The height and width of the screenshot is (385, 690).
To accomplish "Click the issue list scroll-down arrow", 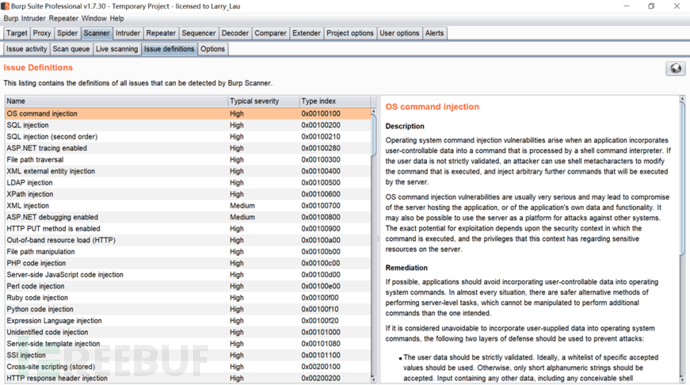I will (x=374, y=379).
